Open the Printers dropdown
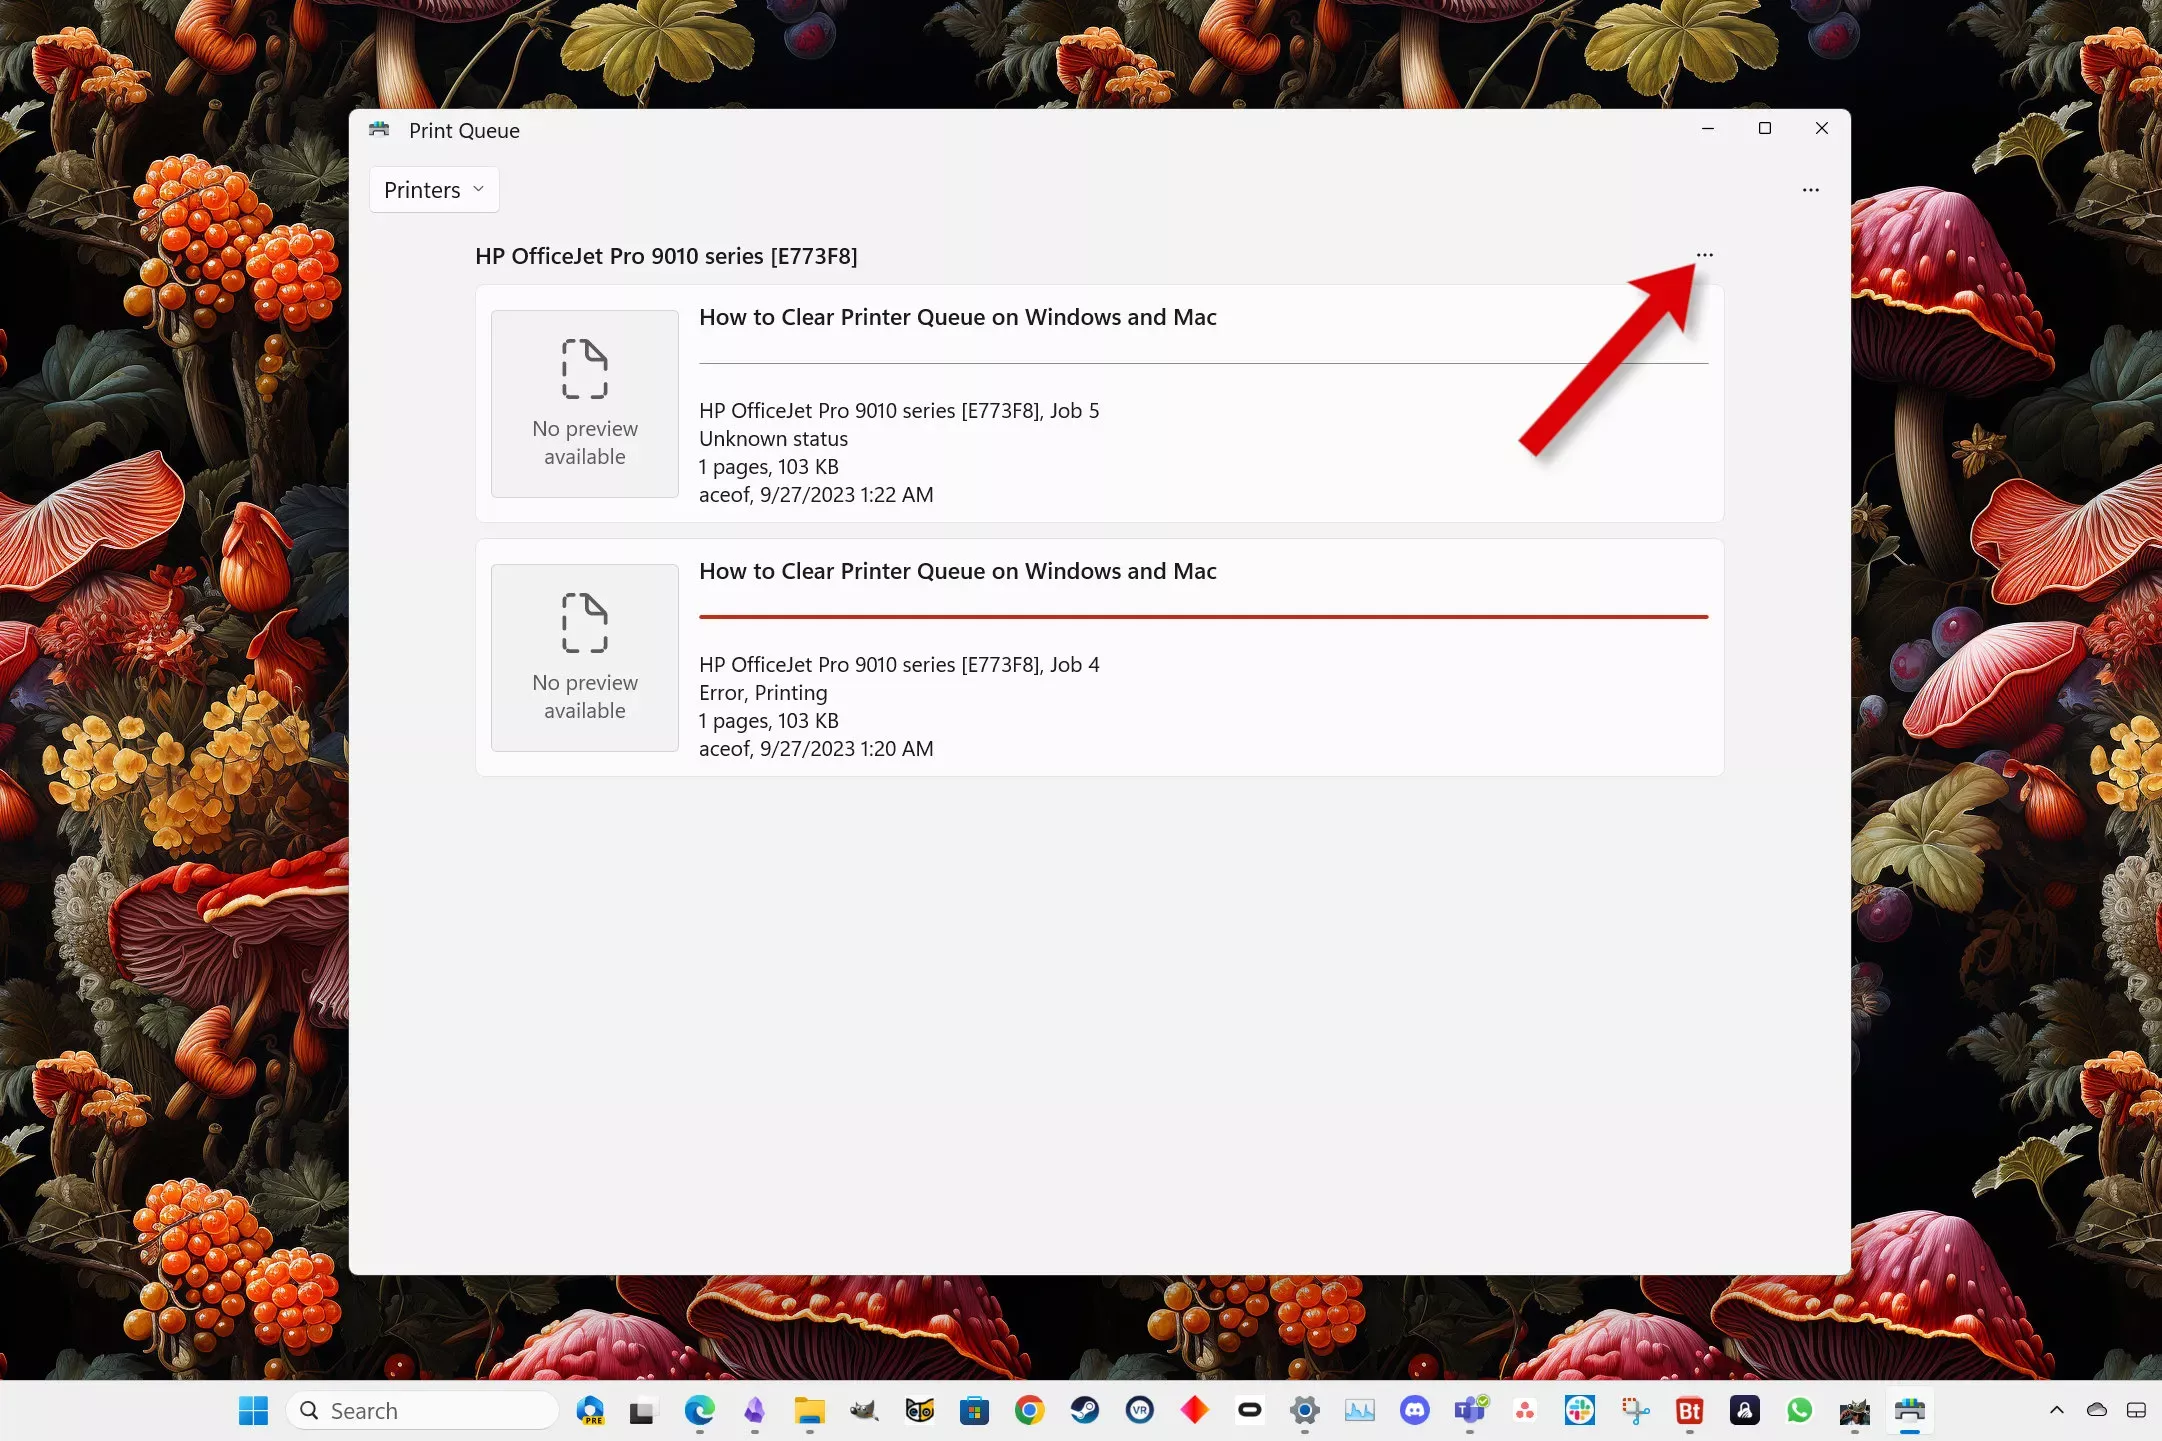Image resolution: width=2162 pixels, height=1441 pixels. pyautogui.click(x=434, y=190)
